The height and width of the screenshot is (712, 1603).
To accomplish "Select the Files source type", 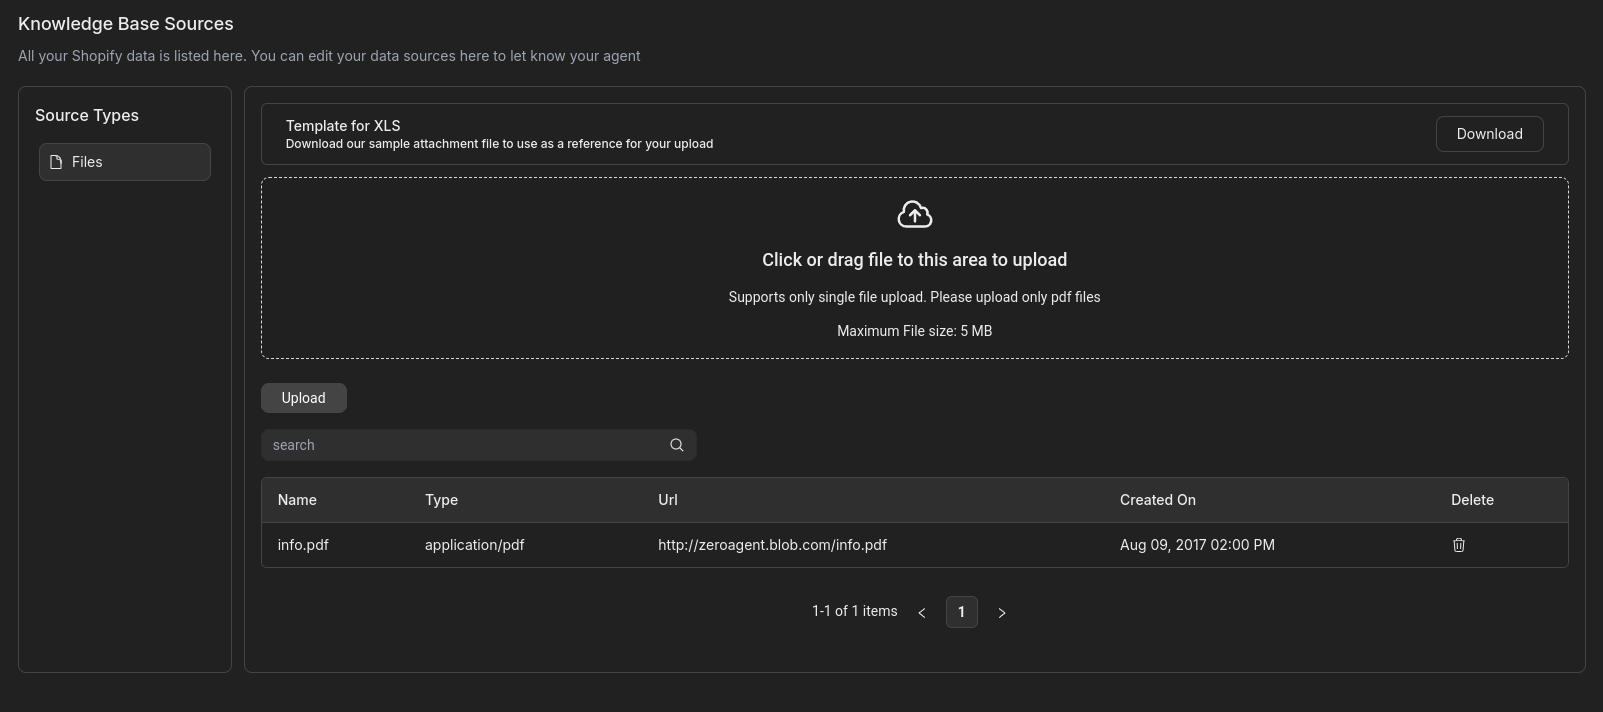I will tap(125, 162).
